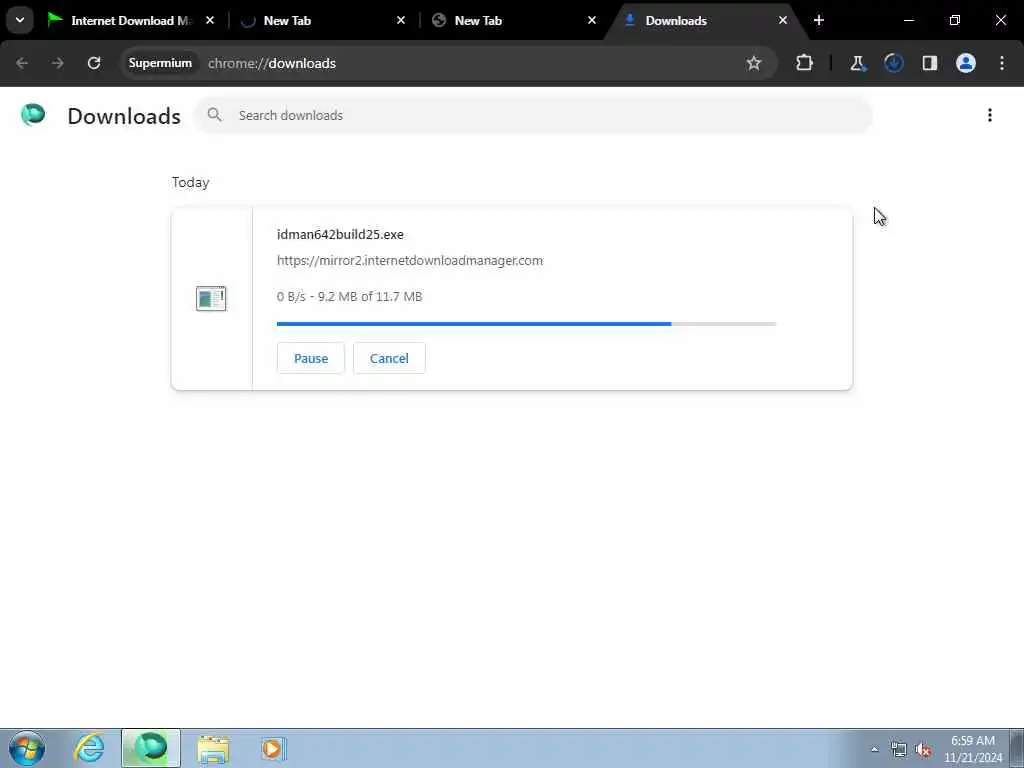The width and height of the screenshot is (1024, 768).
Task: Open the tab search dropdown arrow
Action: (x=20, y=20)
